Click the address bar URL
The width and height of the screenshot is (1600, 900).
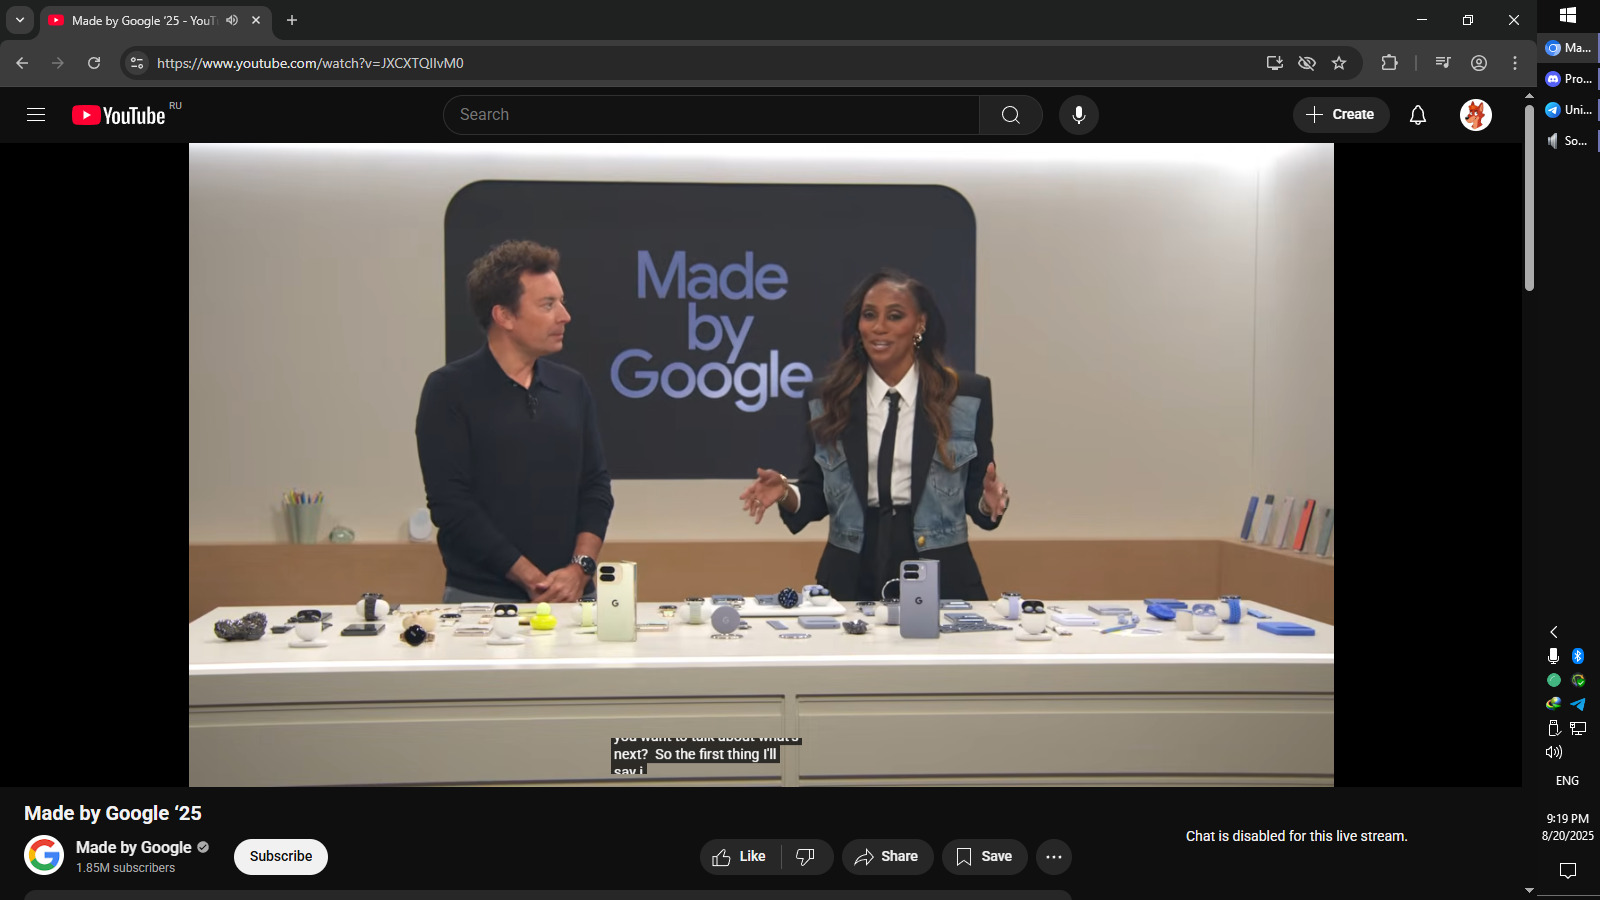coord(310,63)
